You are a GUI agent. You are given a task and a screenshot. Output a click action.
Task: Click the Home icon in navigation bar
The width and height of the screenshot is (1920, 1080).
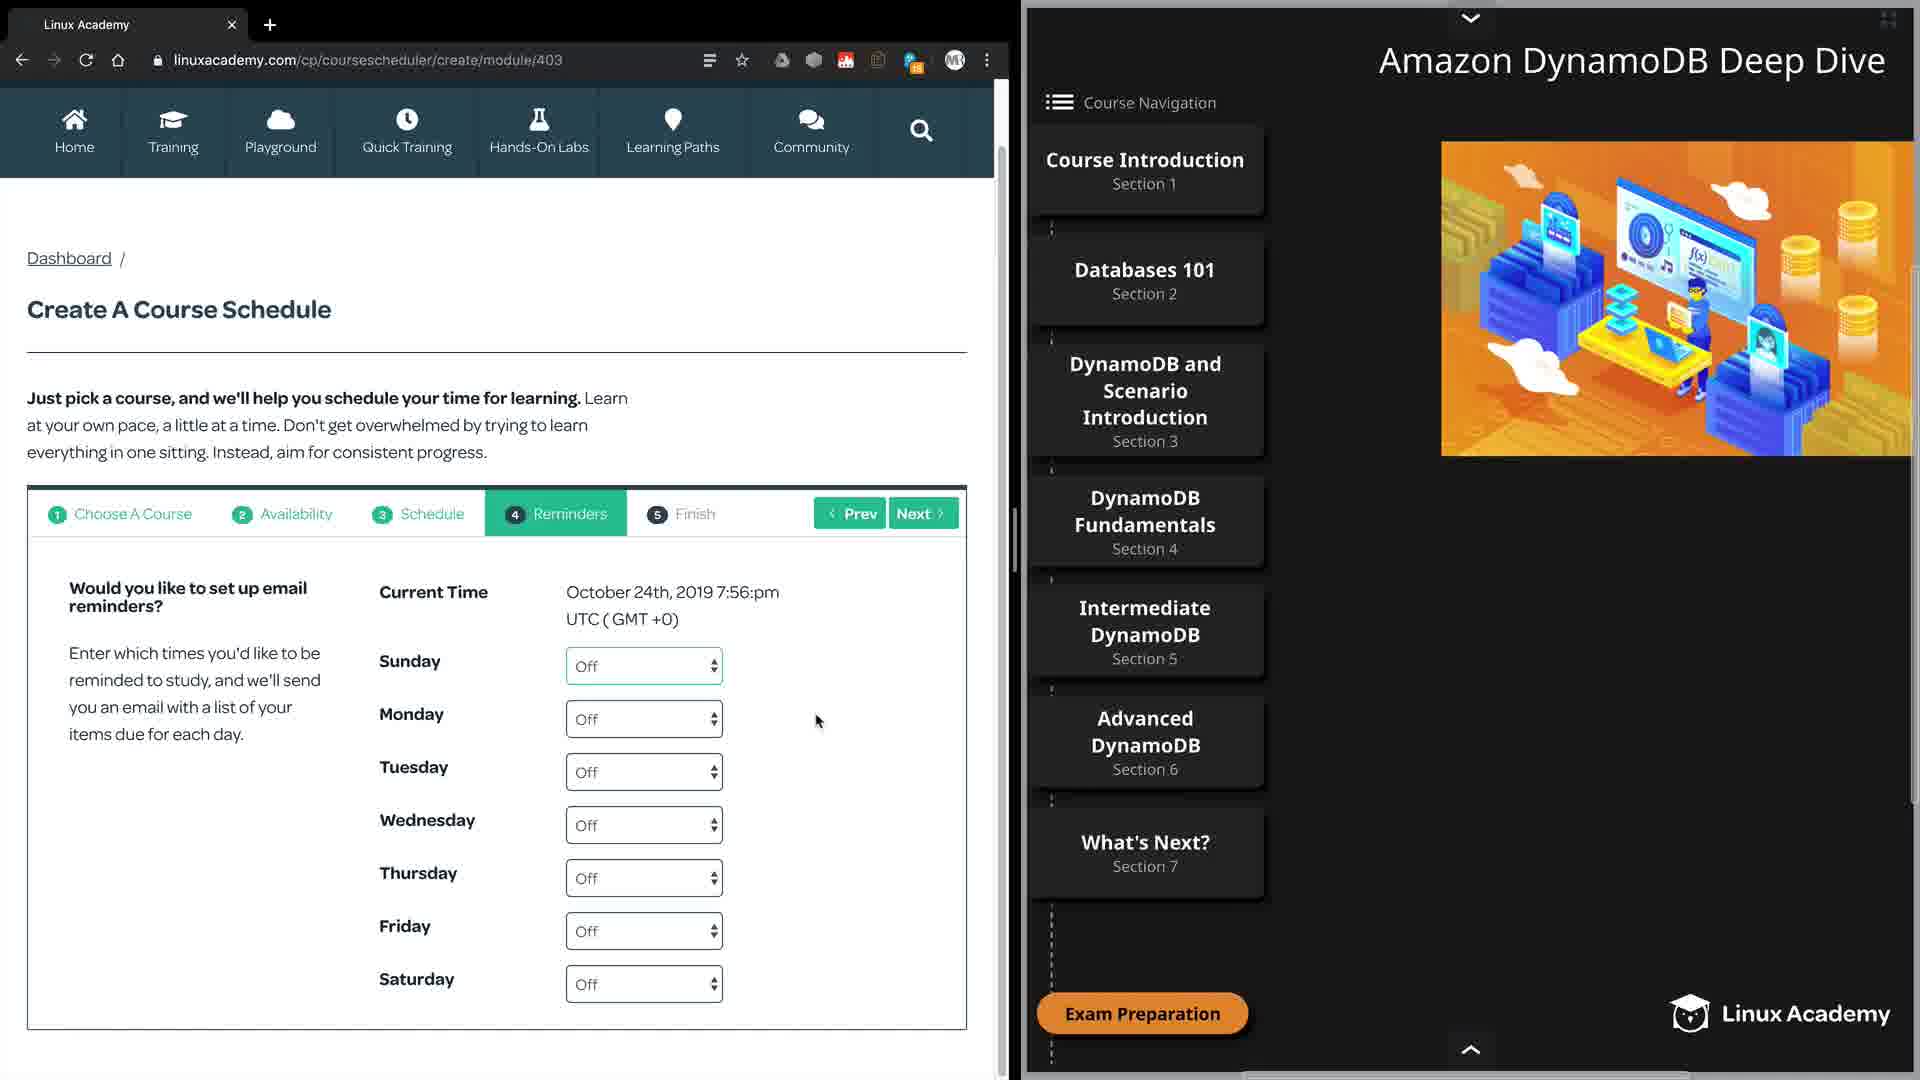[x=74, y=120]
